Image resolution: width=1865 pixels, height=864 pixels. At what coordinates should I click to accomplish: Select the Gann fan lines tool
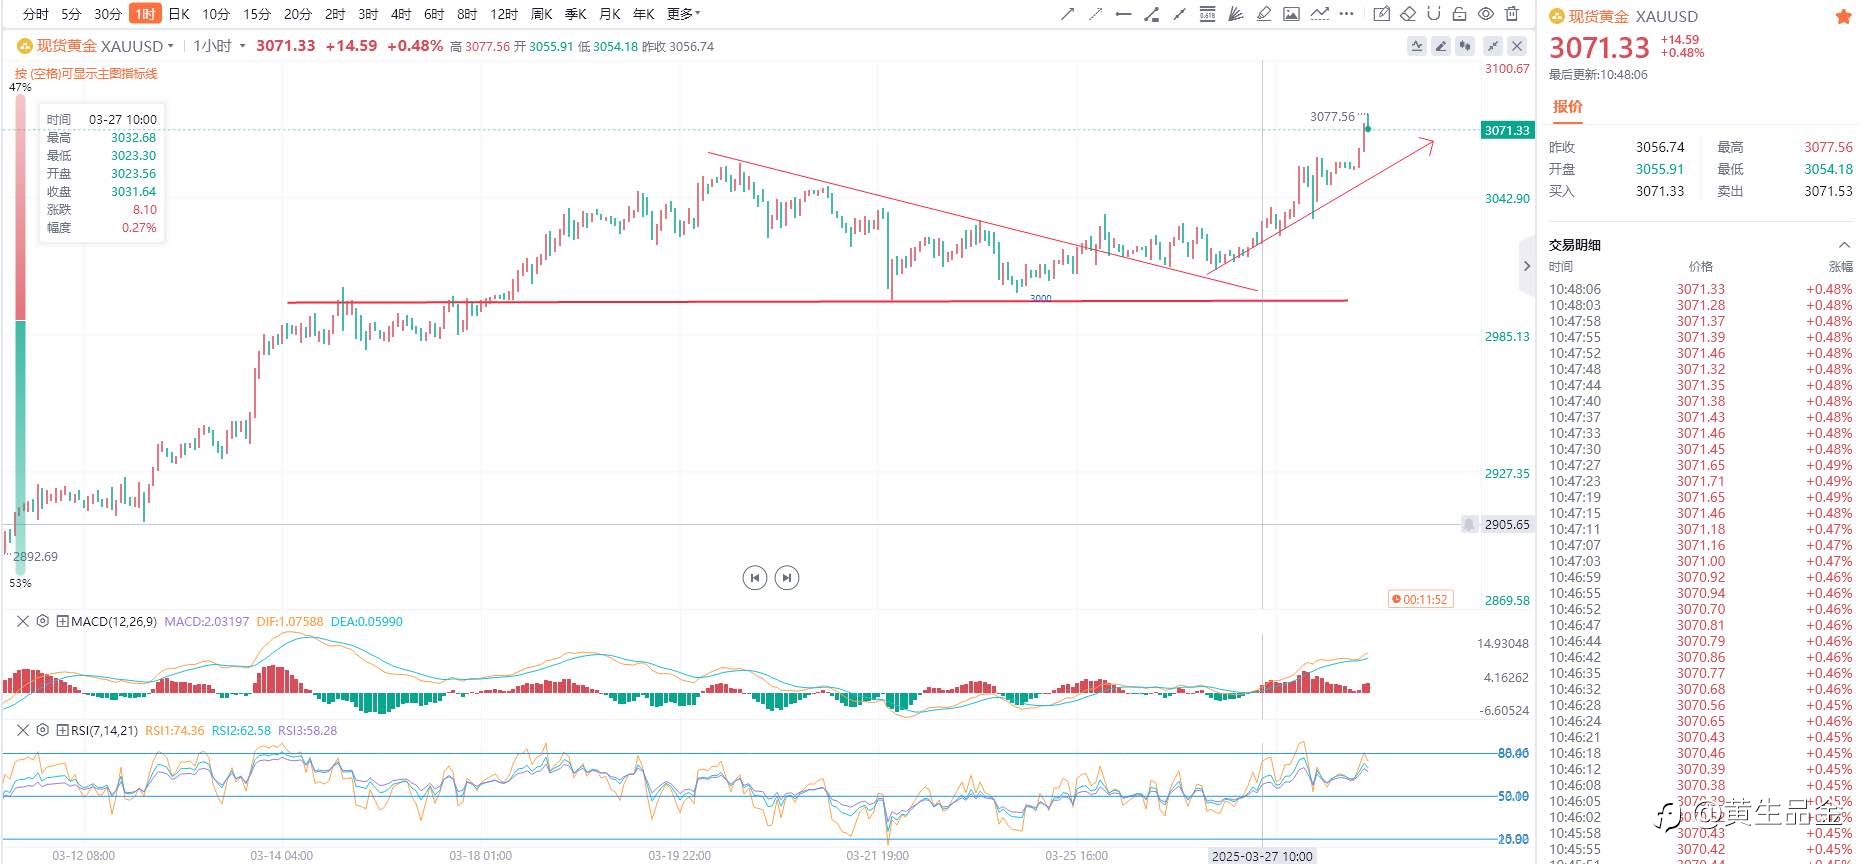pyautogui.click(x=1236, y=14)
